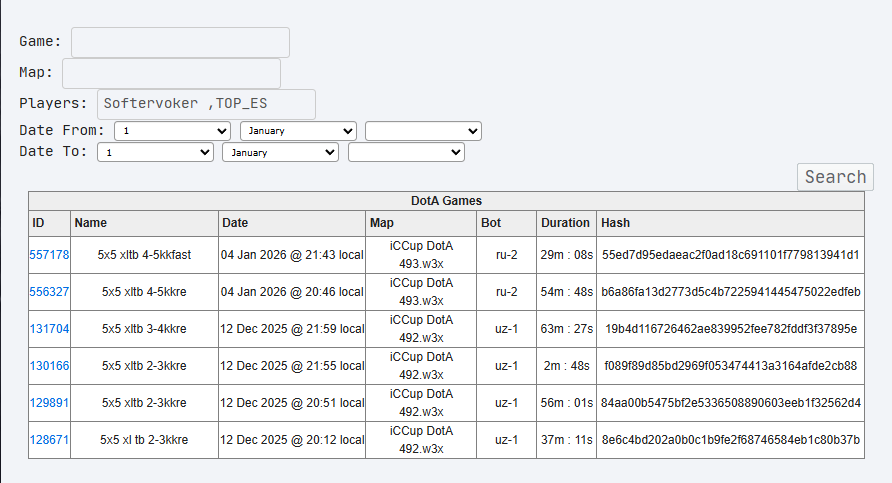Select the hash starting with 55ed7d95
The width and height of the screenshot is (892, 483).
730,255
